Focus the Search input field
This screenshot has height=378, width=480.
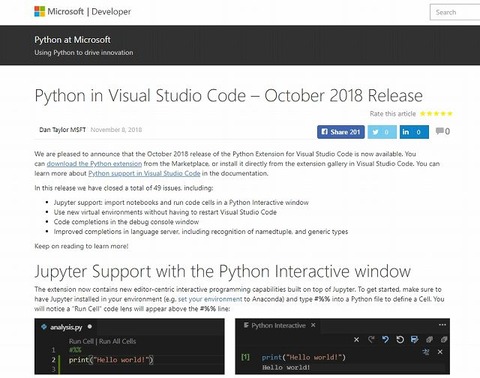point(455,12)
